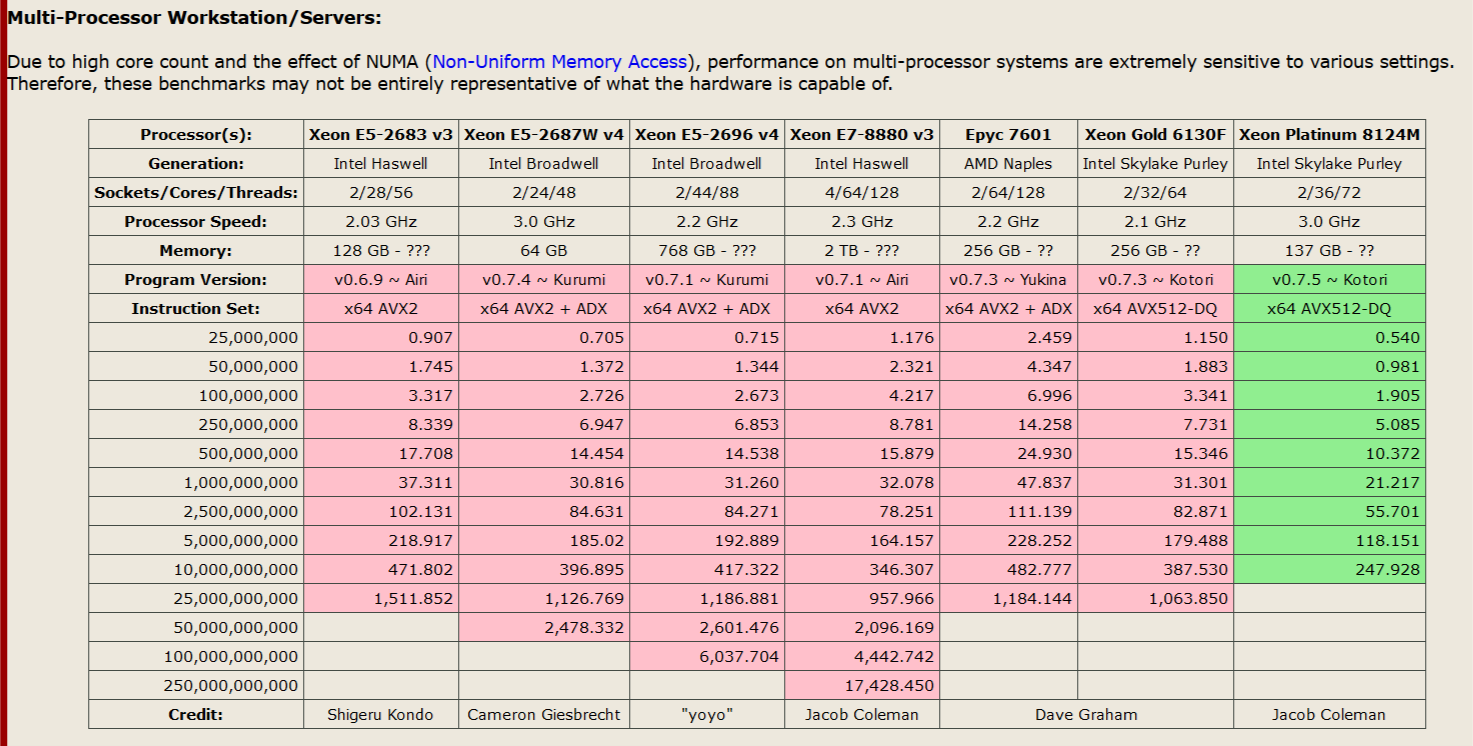Viewport: 1473px width, 746px height.
Task: Click the Xeon E5-2683 v3 column header
Action: 381,135
